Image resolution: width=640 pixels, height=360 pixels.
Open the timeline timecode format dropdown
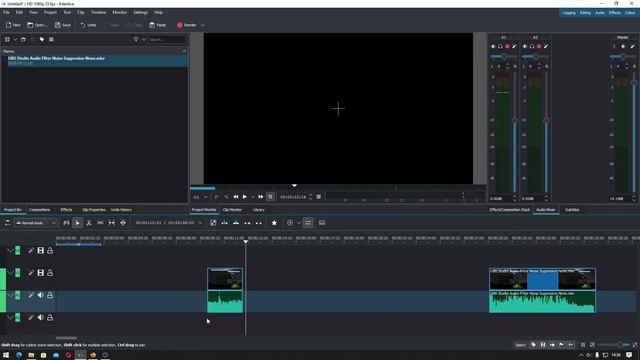[x=200, y=223]
